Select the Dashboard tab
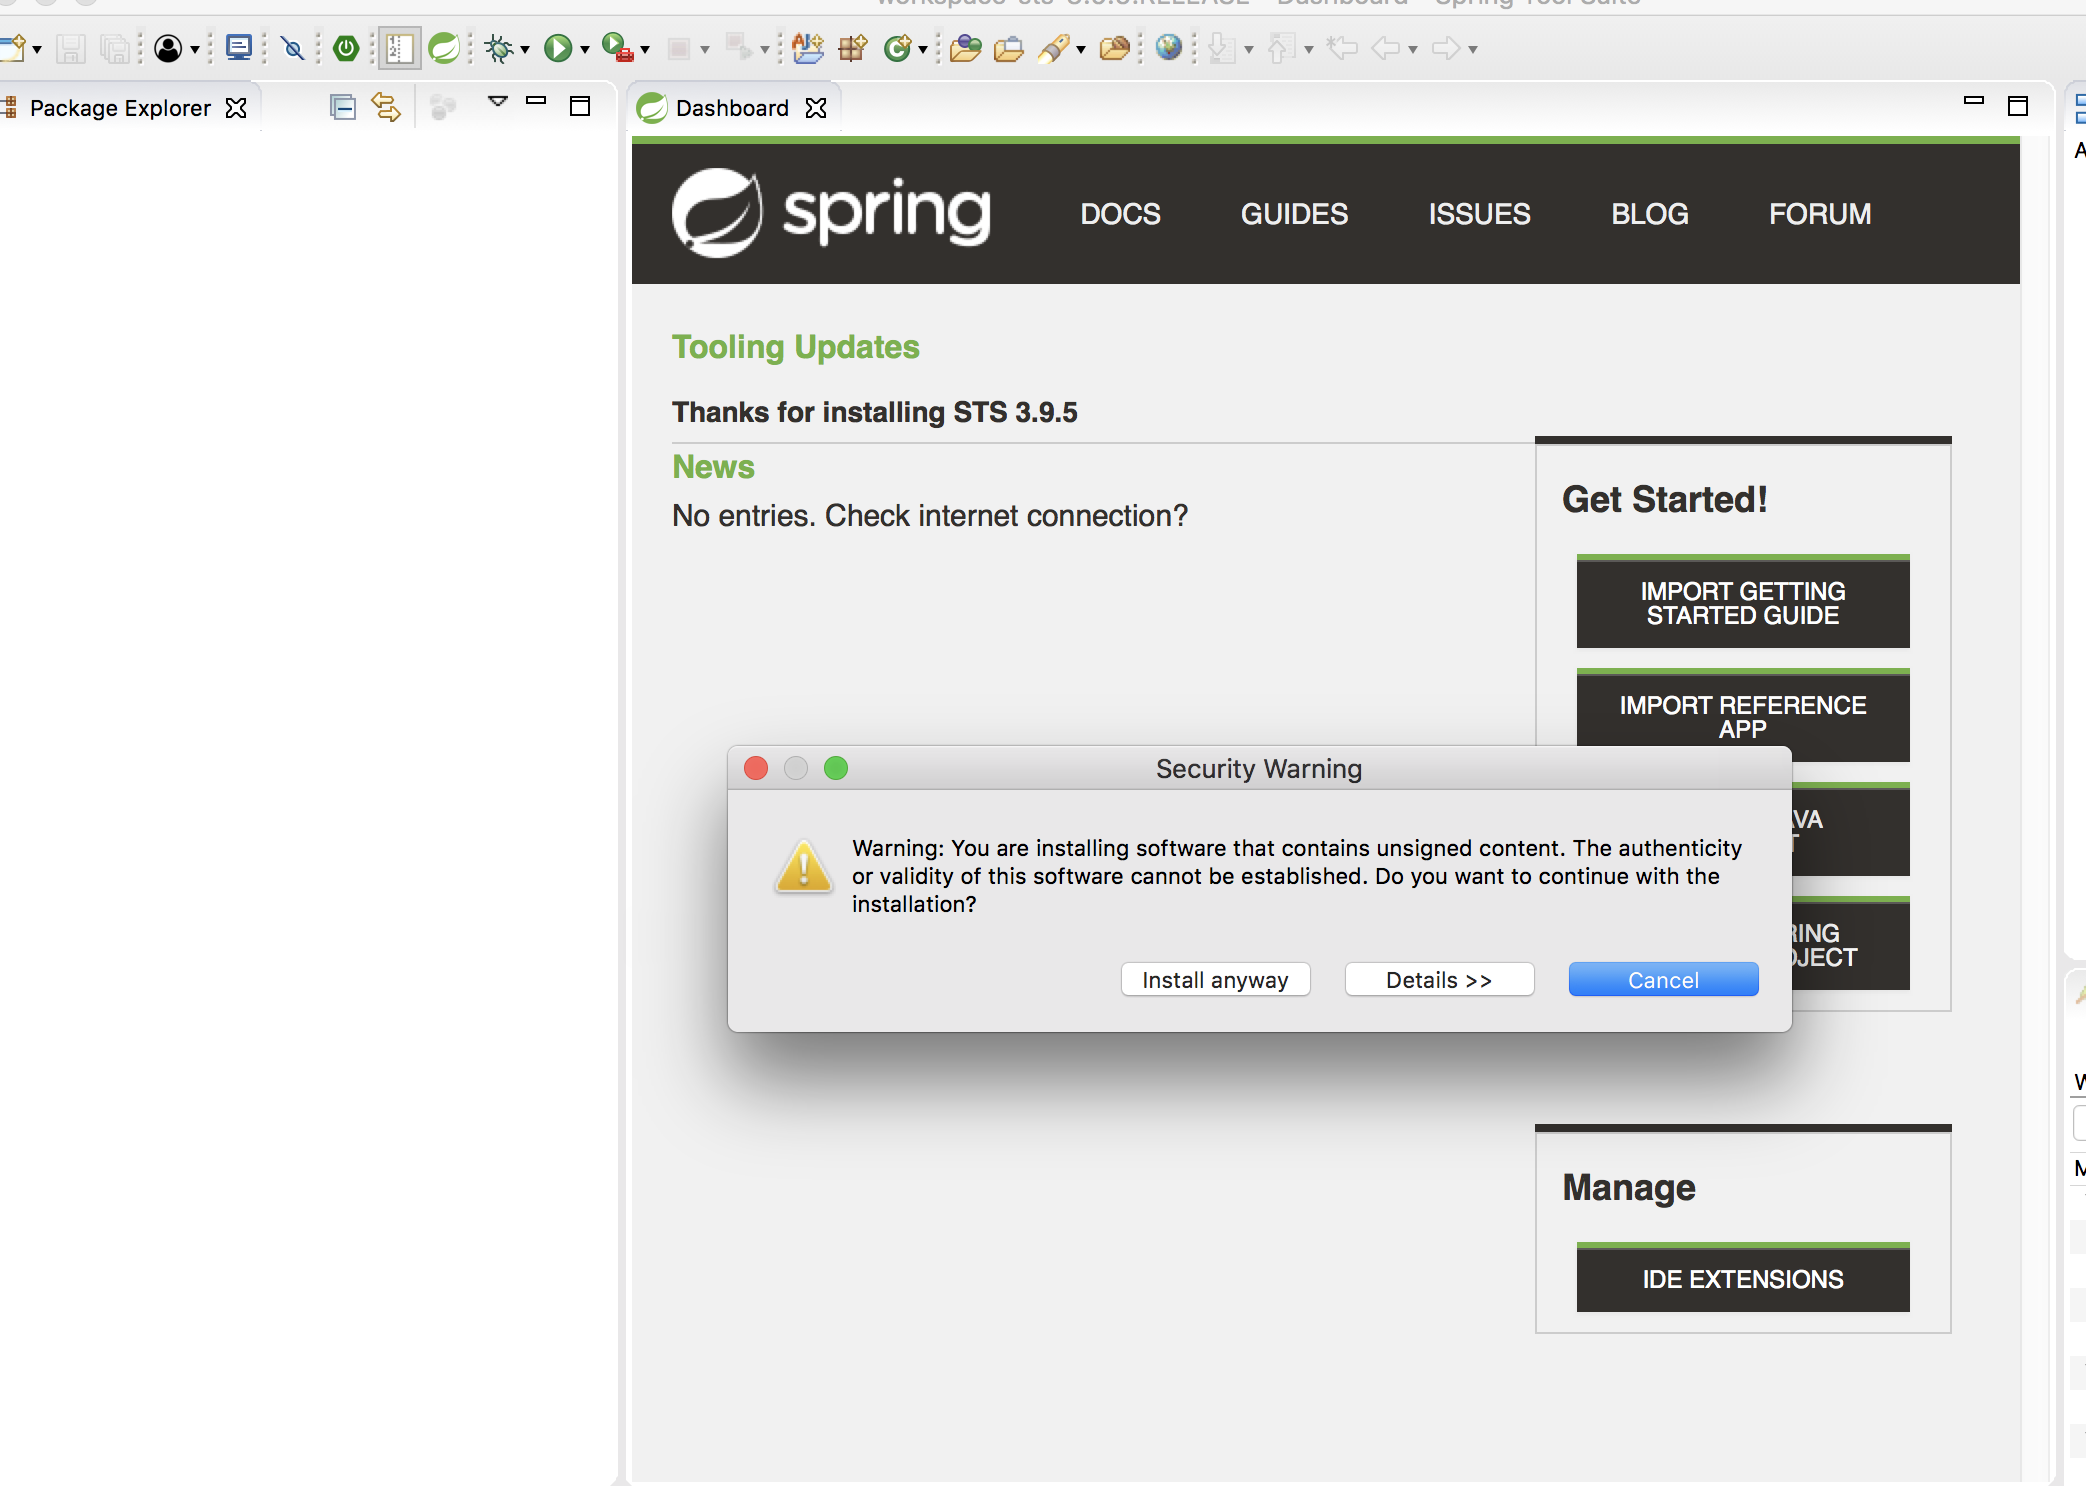The width and height of the screenshot is (2086, 1486). [x=731, y=108]
